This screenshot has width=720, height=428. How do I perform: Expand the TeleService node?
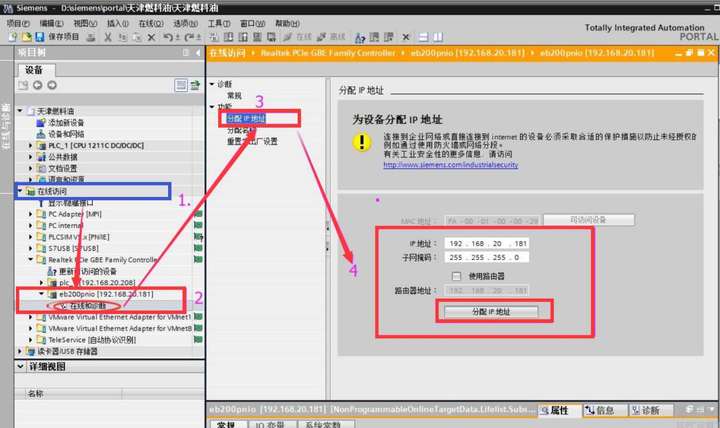[x=31, y=340]
